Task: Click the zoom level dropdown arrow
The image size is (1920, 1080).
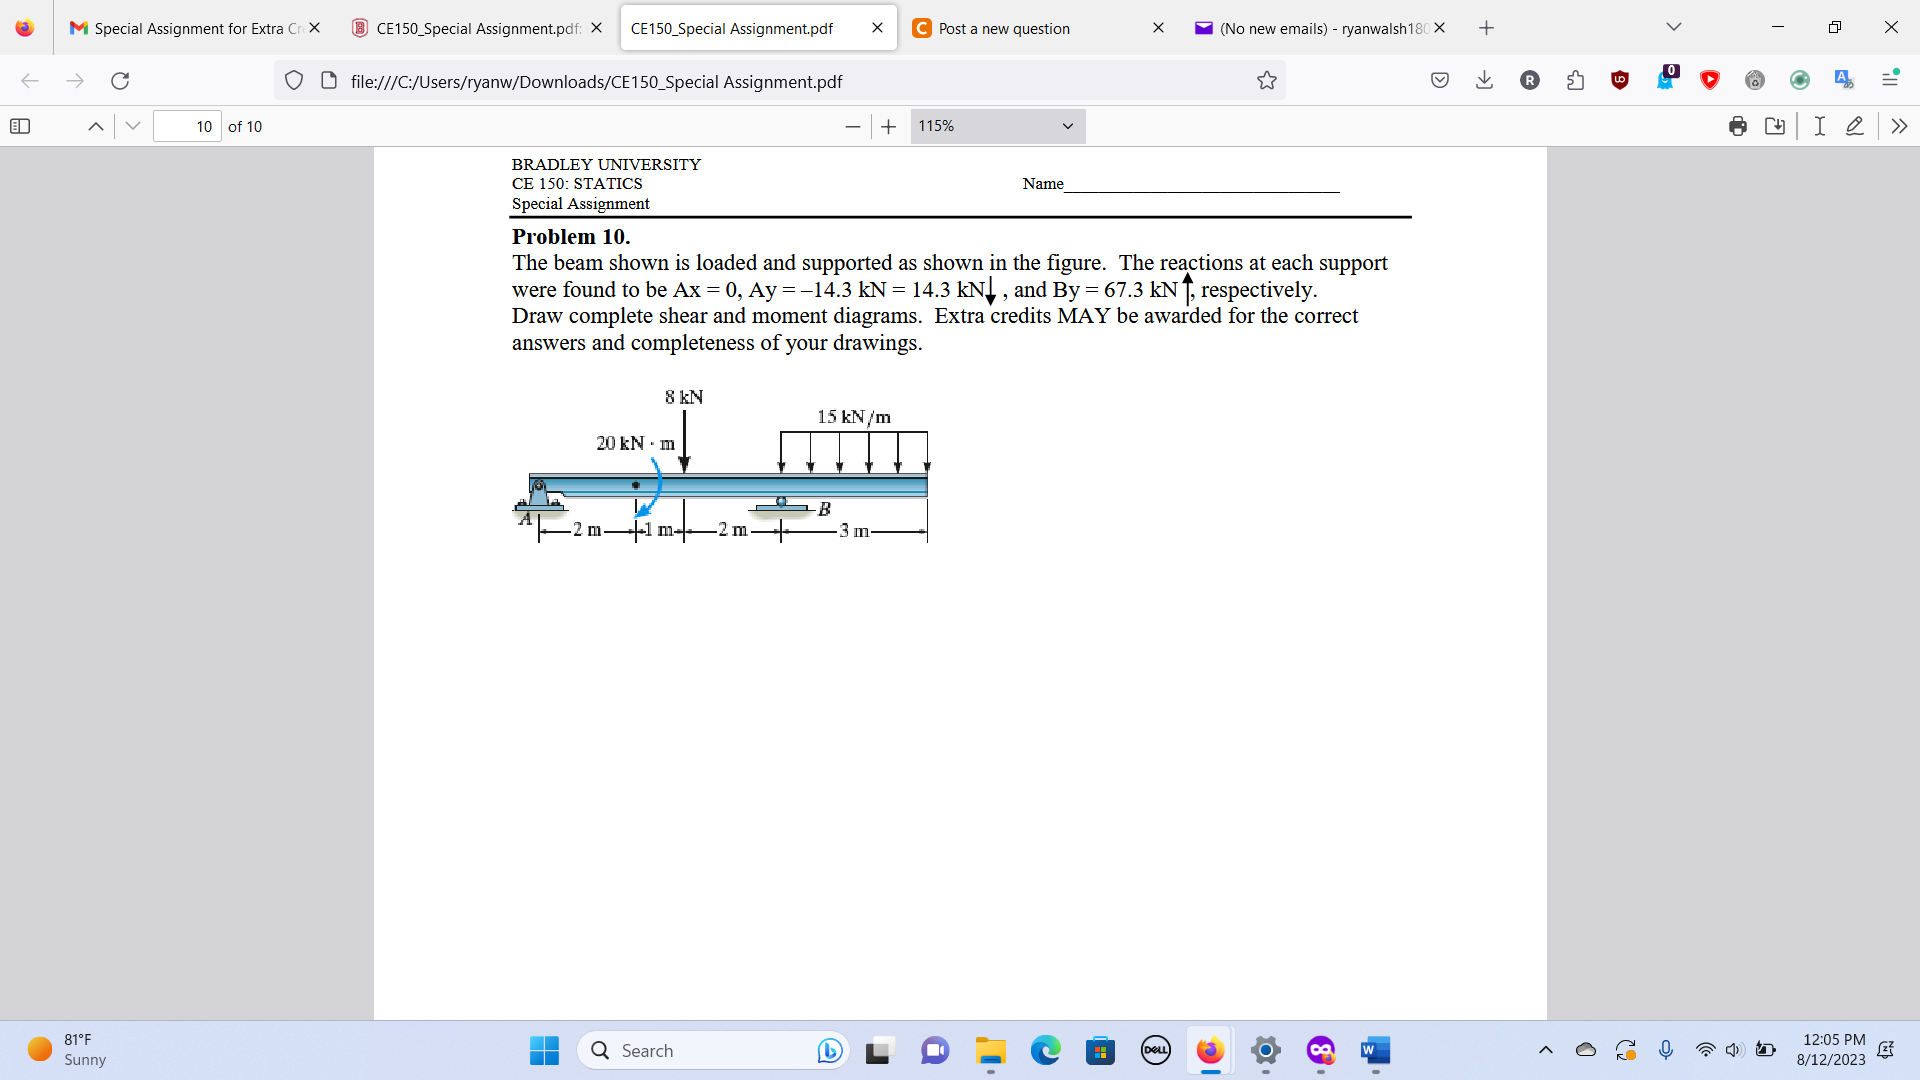Action: (x=1068, y=125)
